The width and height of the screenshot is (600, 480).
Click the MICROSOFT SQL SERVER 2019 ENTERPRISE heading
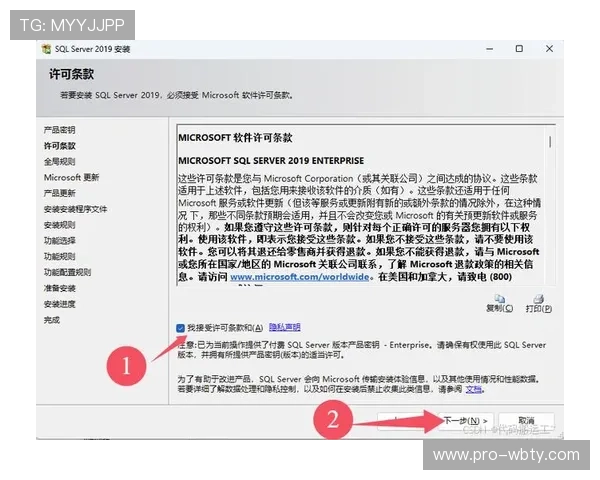(271, 160)
